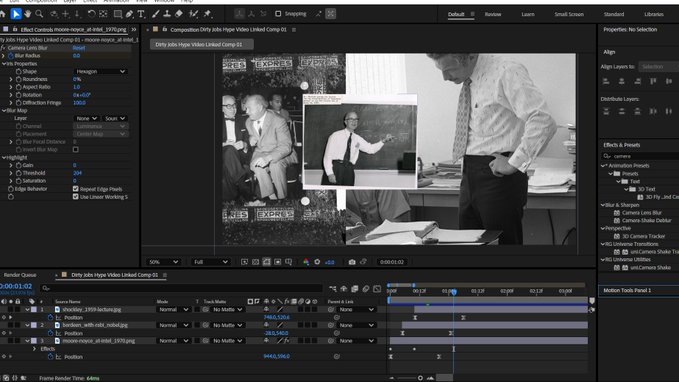679x382 pixels.
Task: Open Blur Map Layer None dropdown
Action: 87,118
